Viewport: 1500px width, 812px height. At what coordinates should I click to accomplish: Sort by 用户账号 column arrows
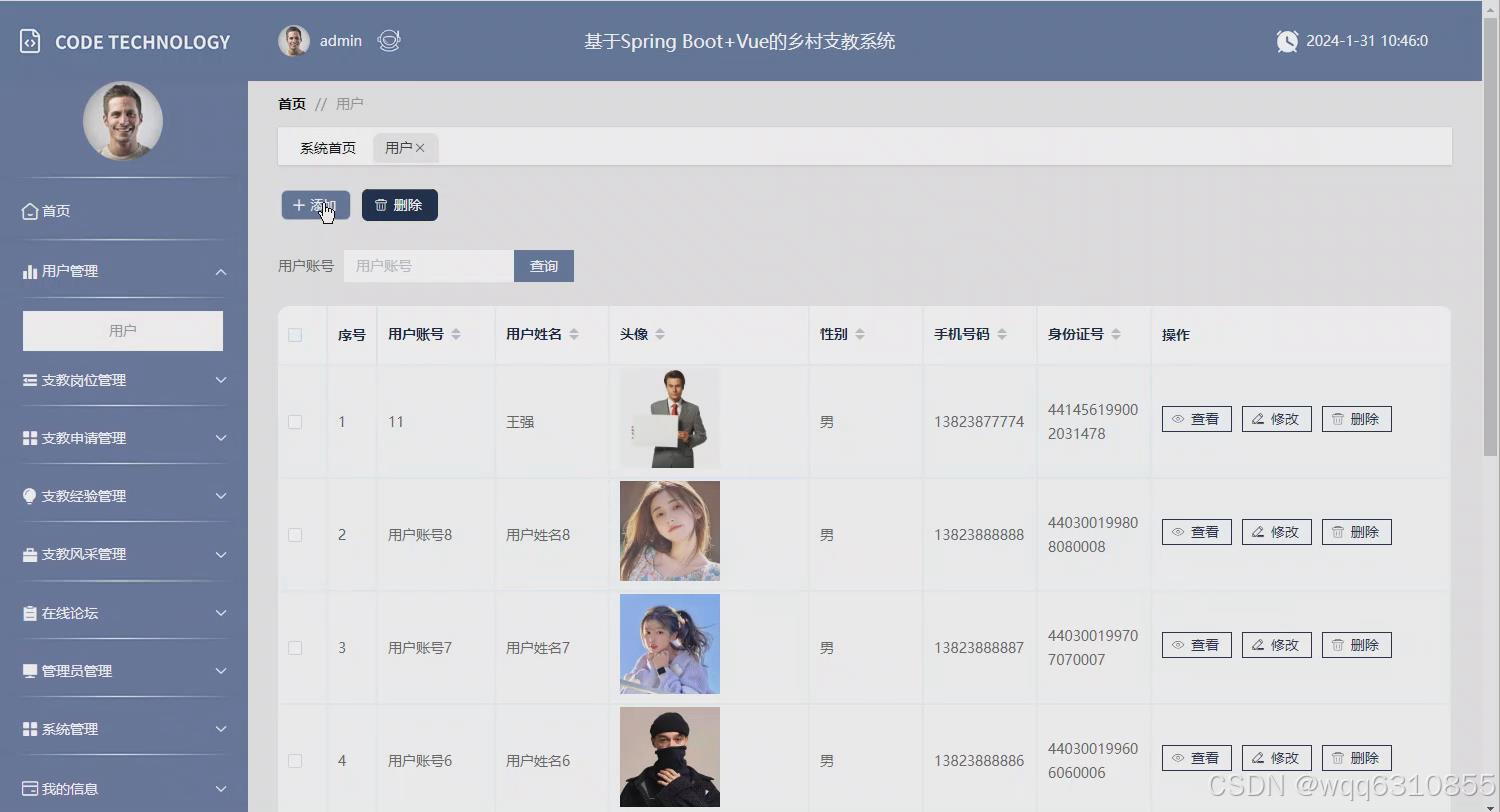[456, 334]
